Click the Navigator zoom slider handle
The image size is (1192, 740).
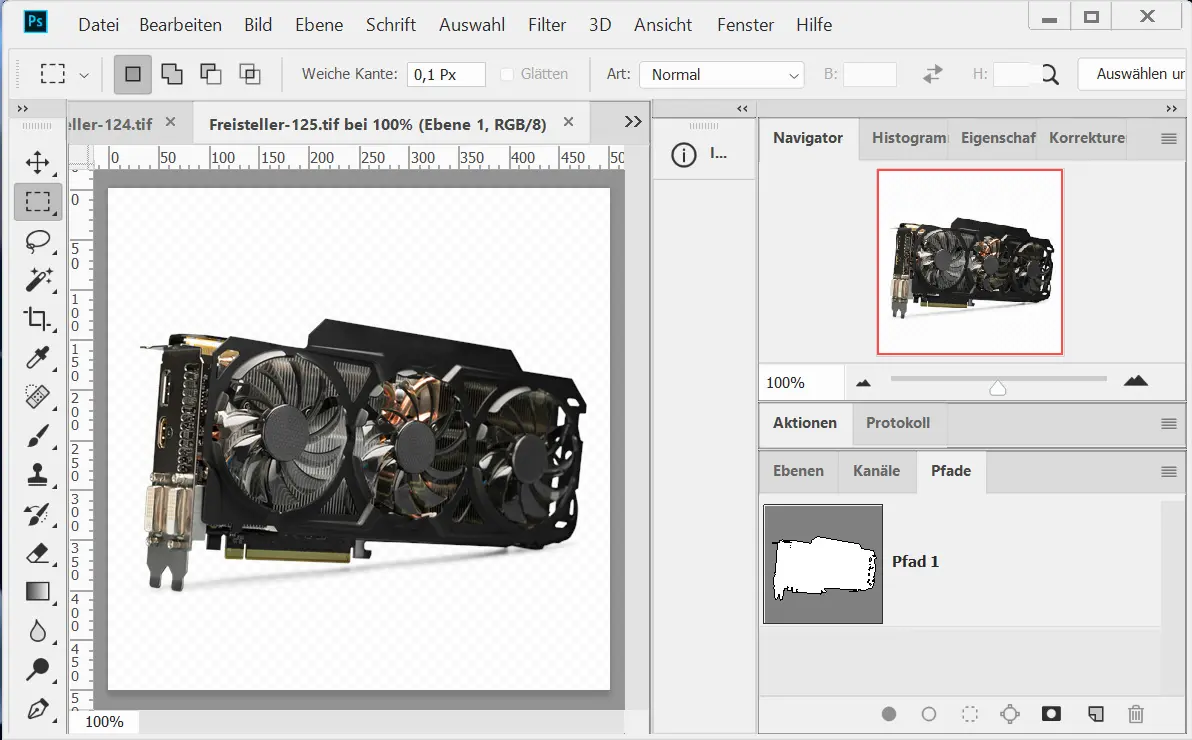tap(997, 388)
